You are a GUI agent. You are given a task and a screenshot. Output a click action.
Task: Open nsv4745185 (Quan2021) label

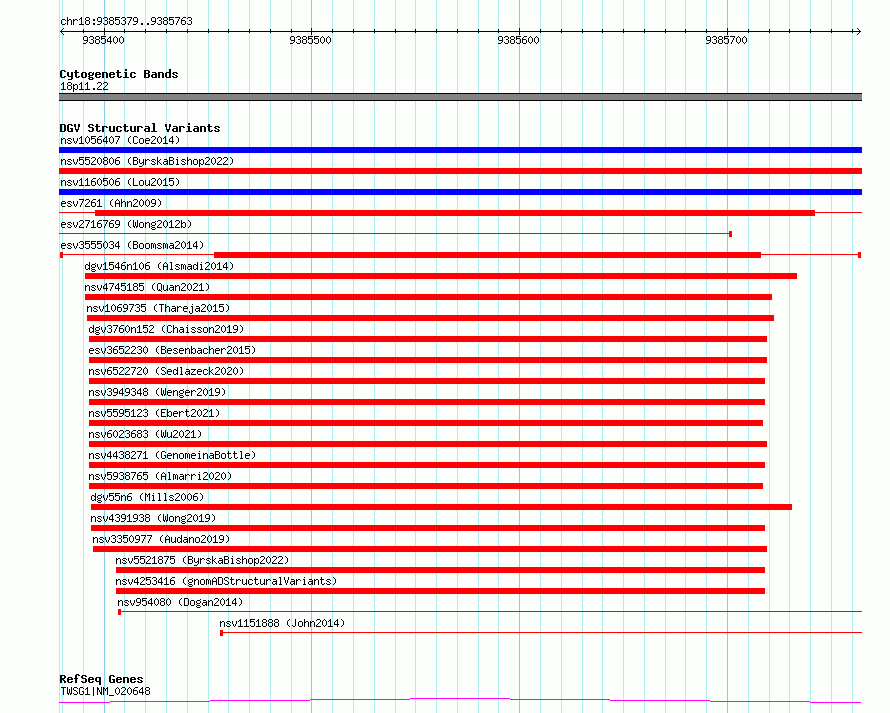[x=147, y=287]
